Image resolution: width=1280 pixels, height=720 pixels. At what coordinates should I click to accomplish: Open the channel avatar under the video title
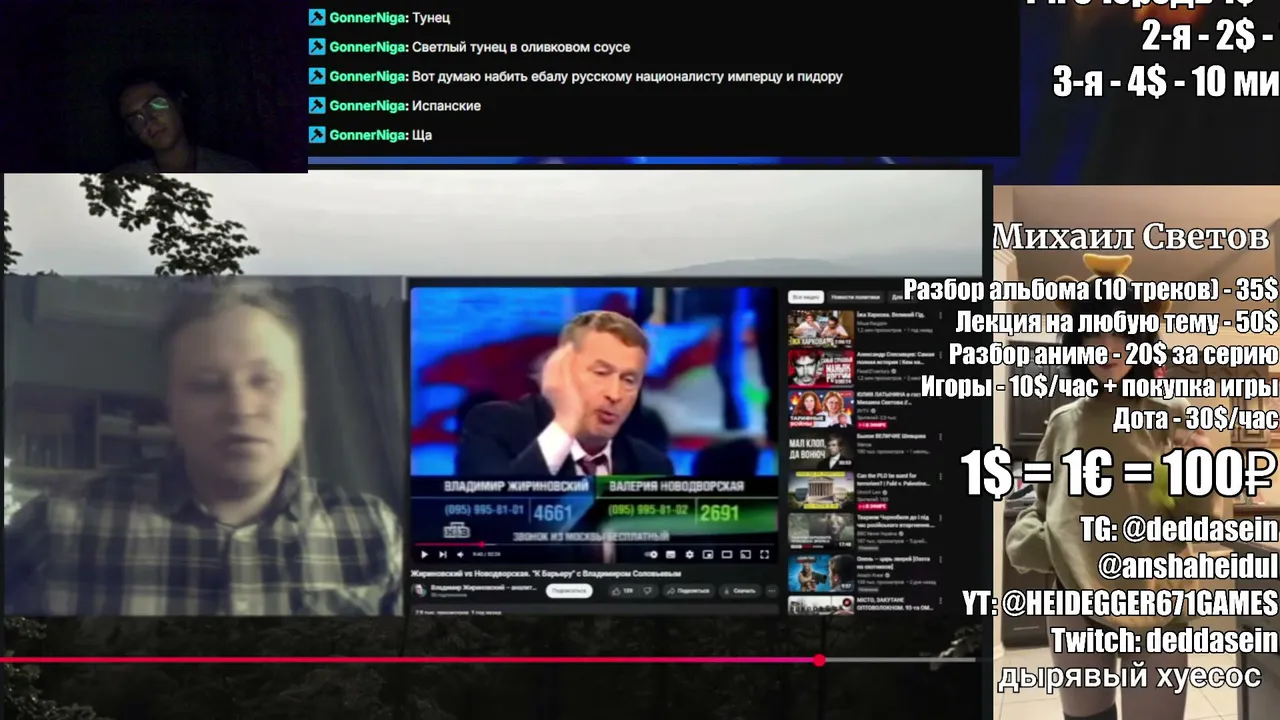[420, 590]
